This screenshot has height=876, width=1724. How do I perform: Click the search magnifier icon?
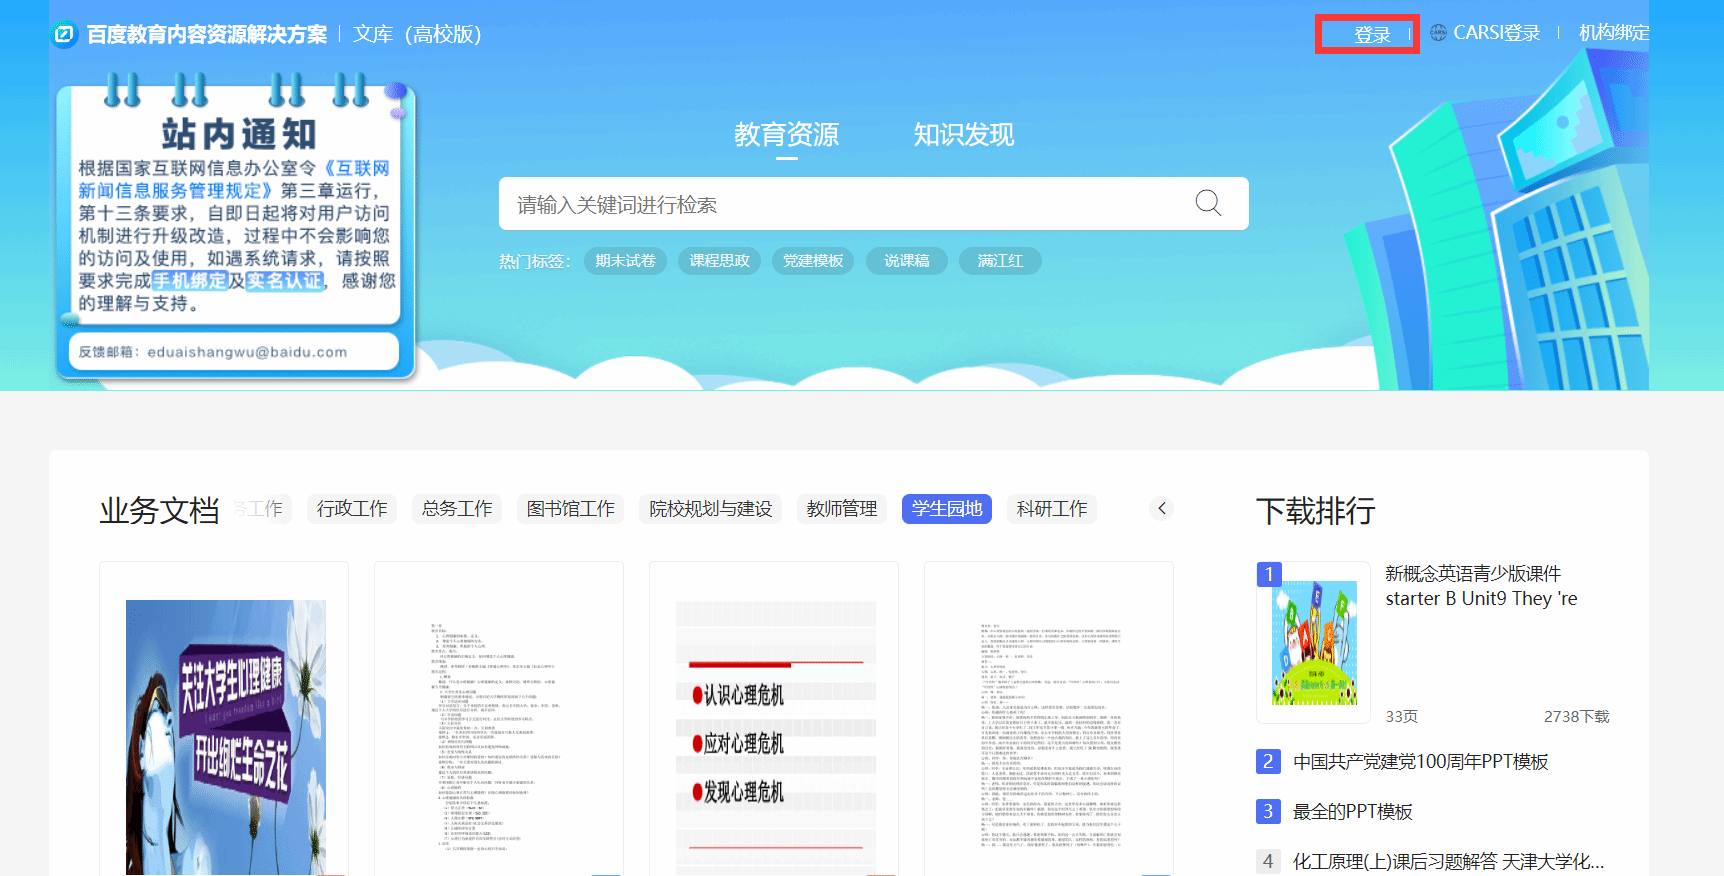coord(1208,203)
